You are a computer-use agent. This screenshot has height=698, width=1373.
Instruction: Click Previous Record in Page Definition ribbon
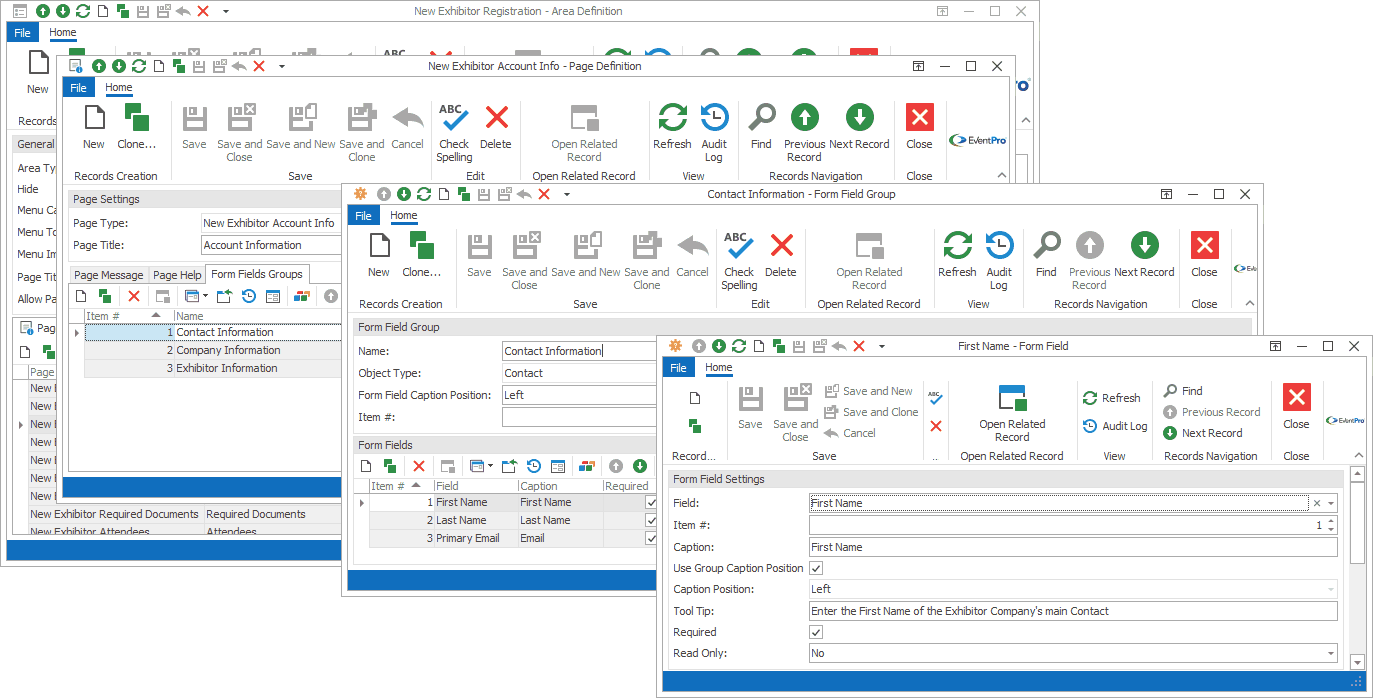[x=804, y=132]
